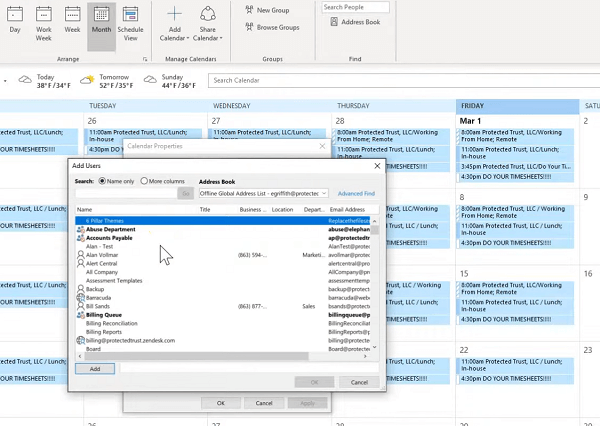Click the Search People field
Viewport: 600px width, 426px height.
pos(355,7)
